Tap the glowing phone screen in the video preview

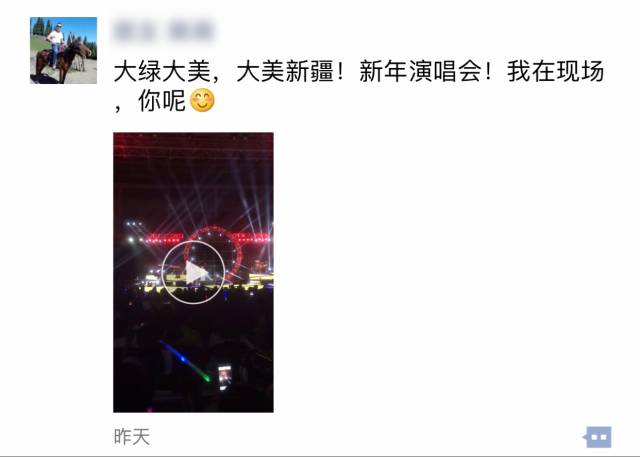coord(224,377)
